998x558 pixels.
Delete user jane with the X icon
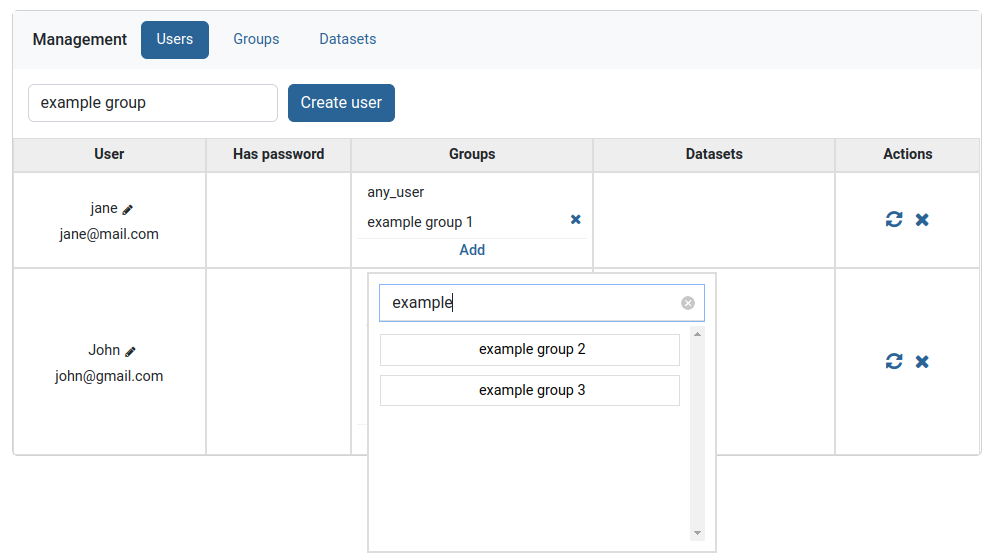[922, 219]
